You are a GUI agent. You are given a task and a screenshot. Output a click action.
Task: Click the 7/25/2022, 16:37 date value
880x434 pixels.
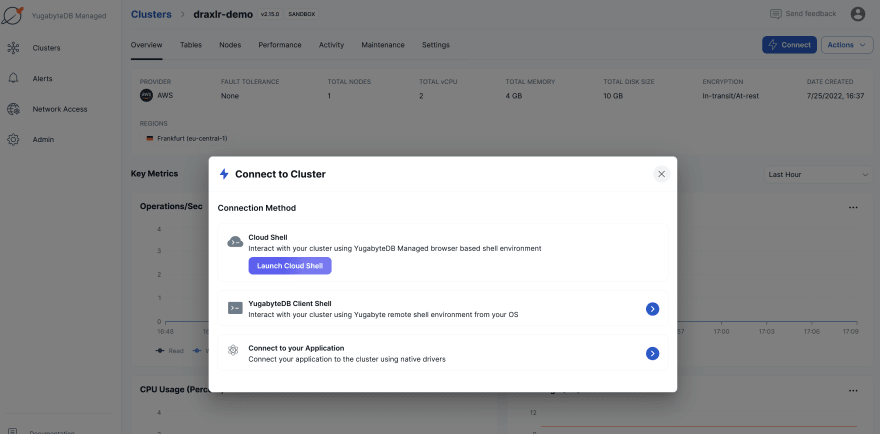tap(835, 96)
